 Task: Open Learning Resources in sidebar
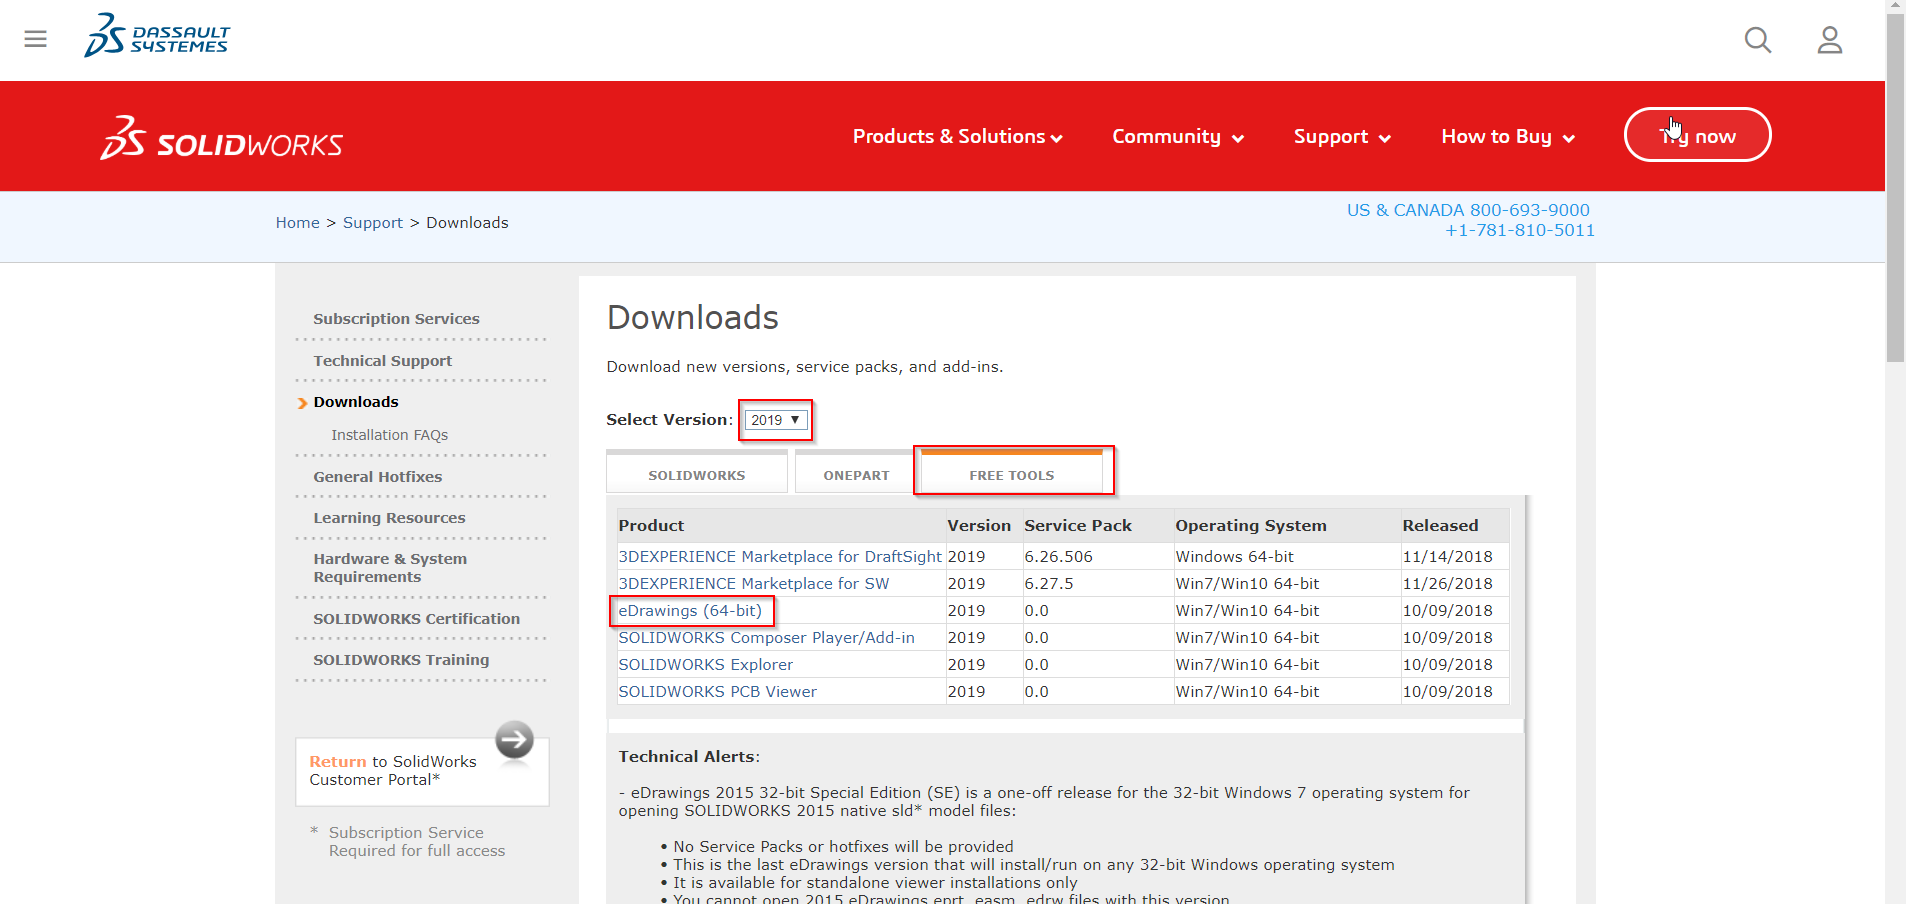click(389, 518)
